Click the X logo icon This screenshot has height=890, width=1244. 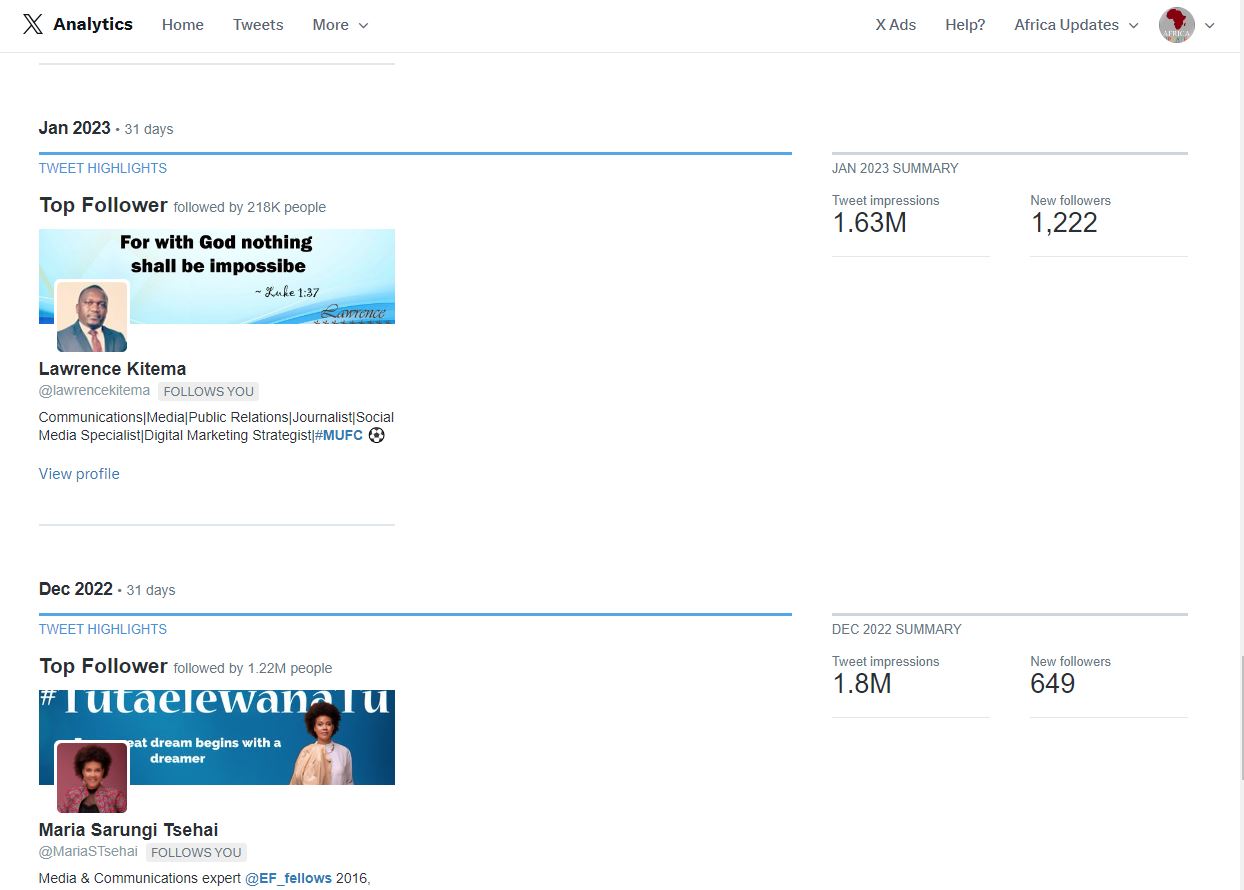point(33,25)
